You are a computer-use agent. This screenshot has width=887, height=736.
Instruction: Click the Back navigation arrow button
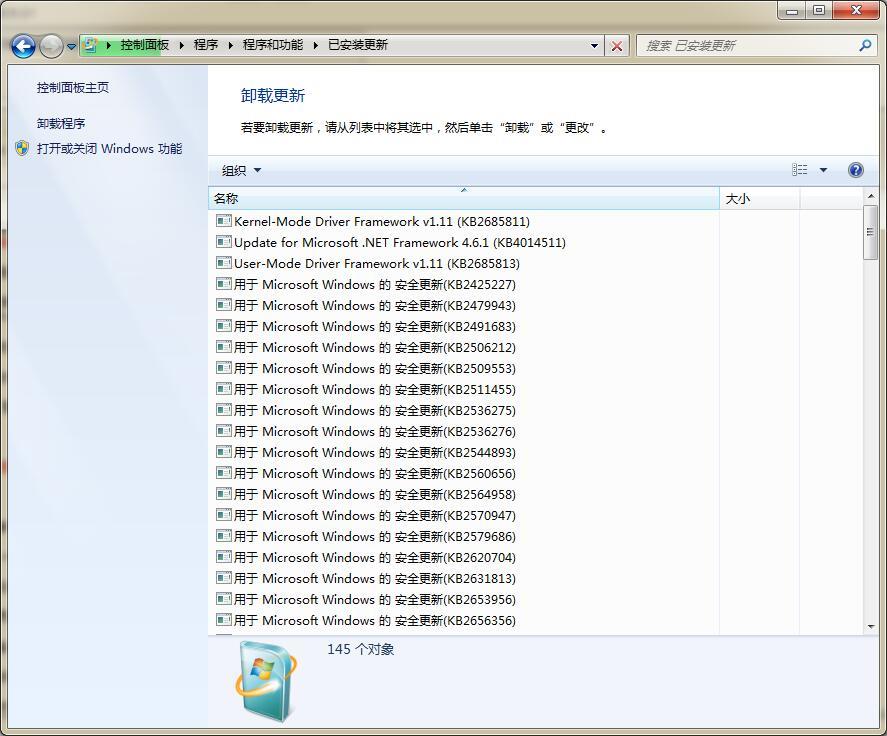point(23,46)
